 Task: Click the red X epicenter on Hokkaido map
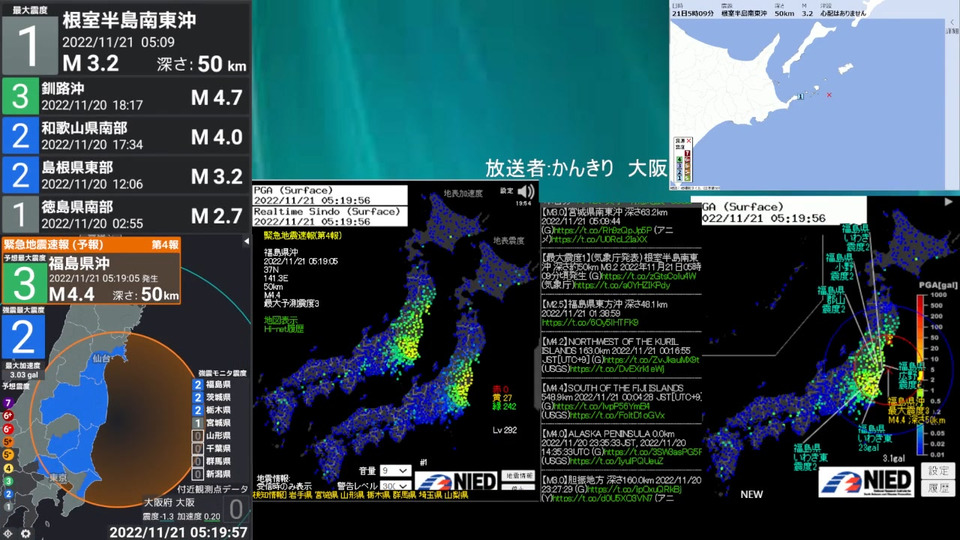pyautogui.click(x=829, y=95)
